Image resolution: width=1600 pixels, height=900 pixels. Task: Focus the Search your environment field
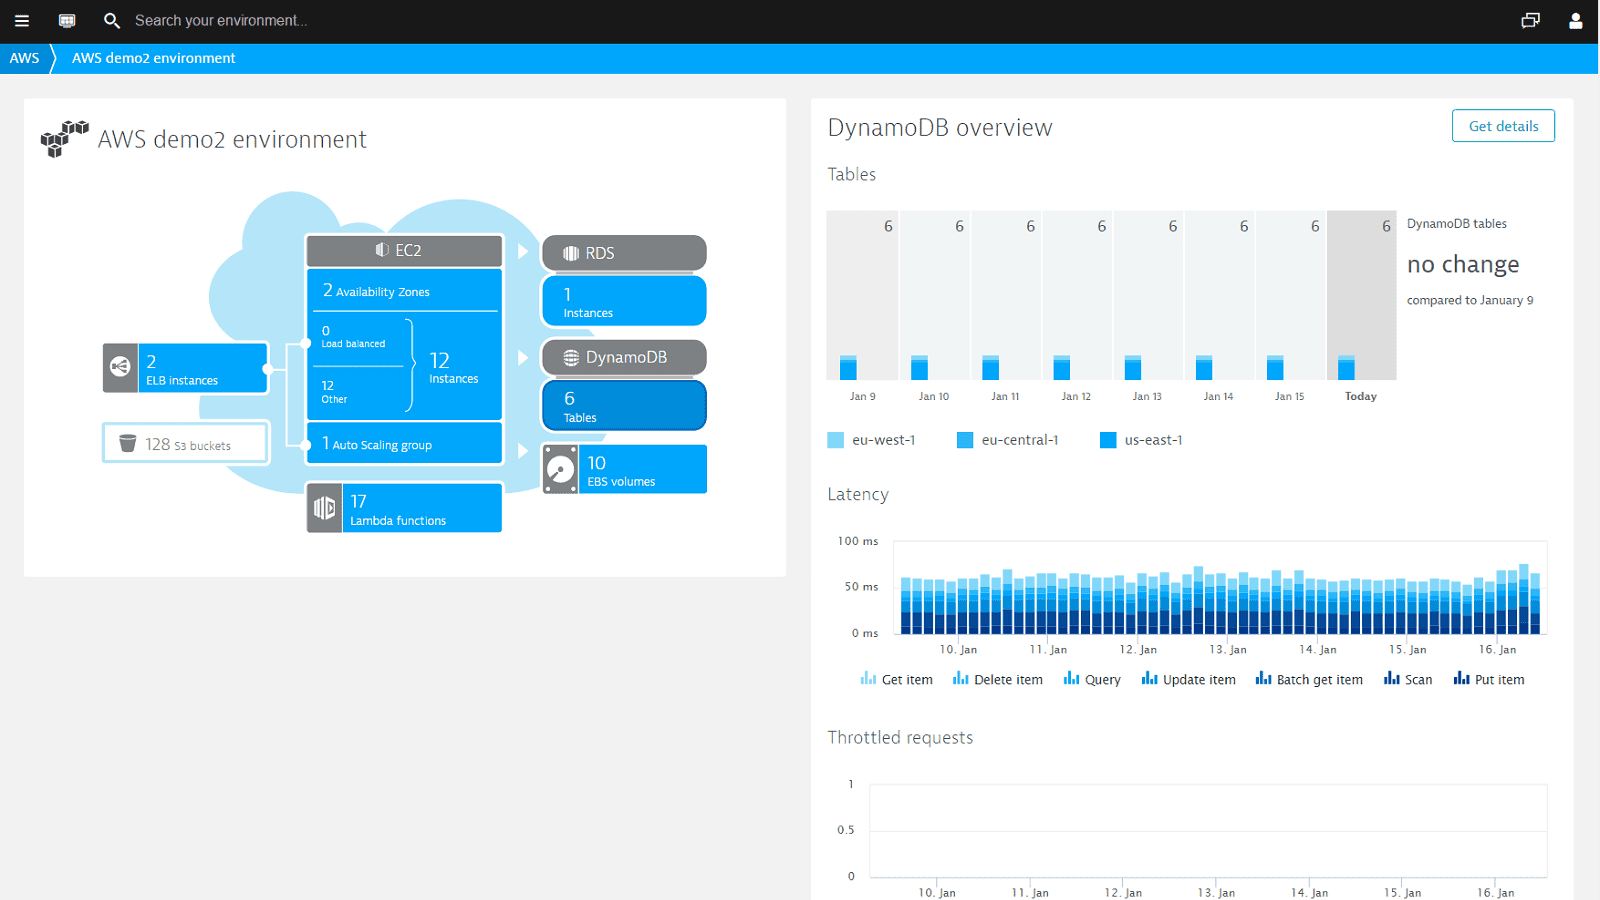222,20
